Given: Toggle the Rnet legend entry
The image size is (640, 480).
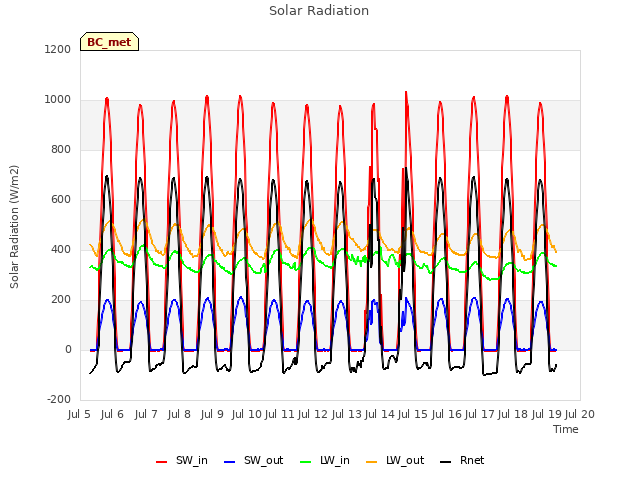Looking at the screenshot, I should 462,460.
